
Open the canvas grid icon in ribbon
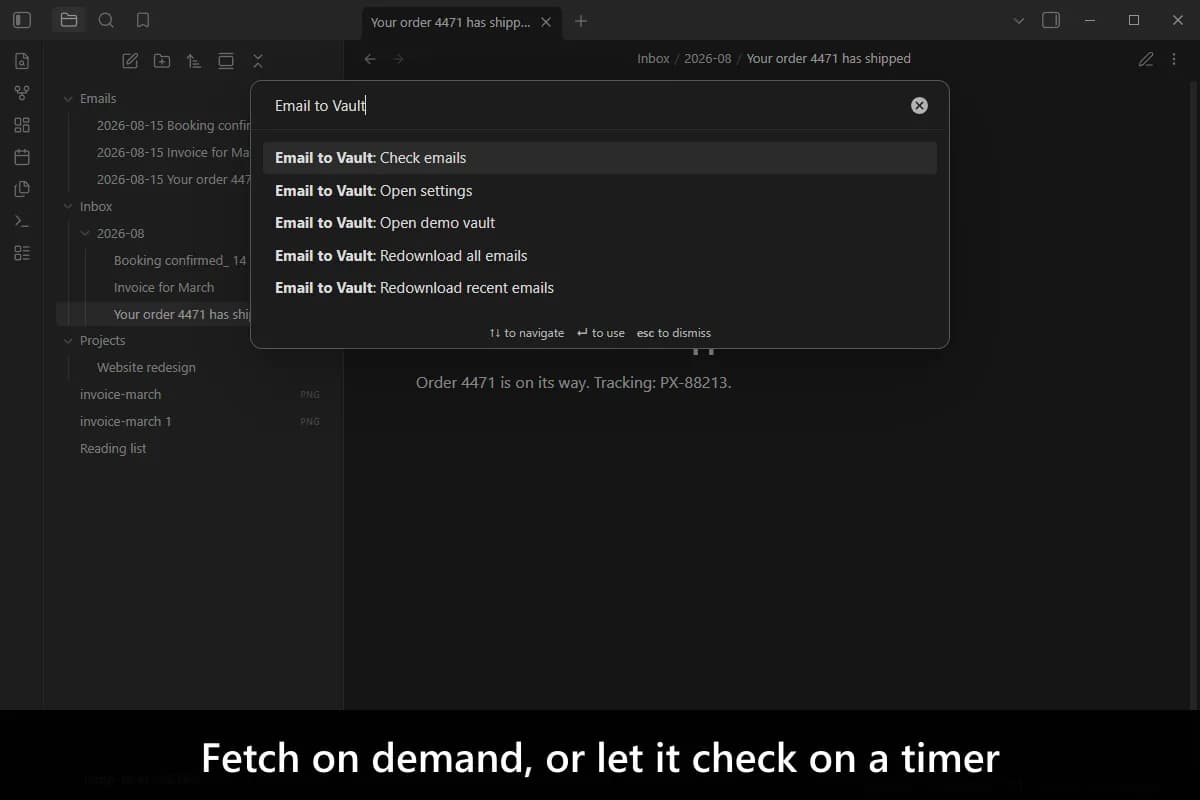pyautogui.click(x=22, y=125)
